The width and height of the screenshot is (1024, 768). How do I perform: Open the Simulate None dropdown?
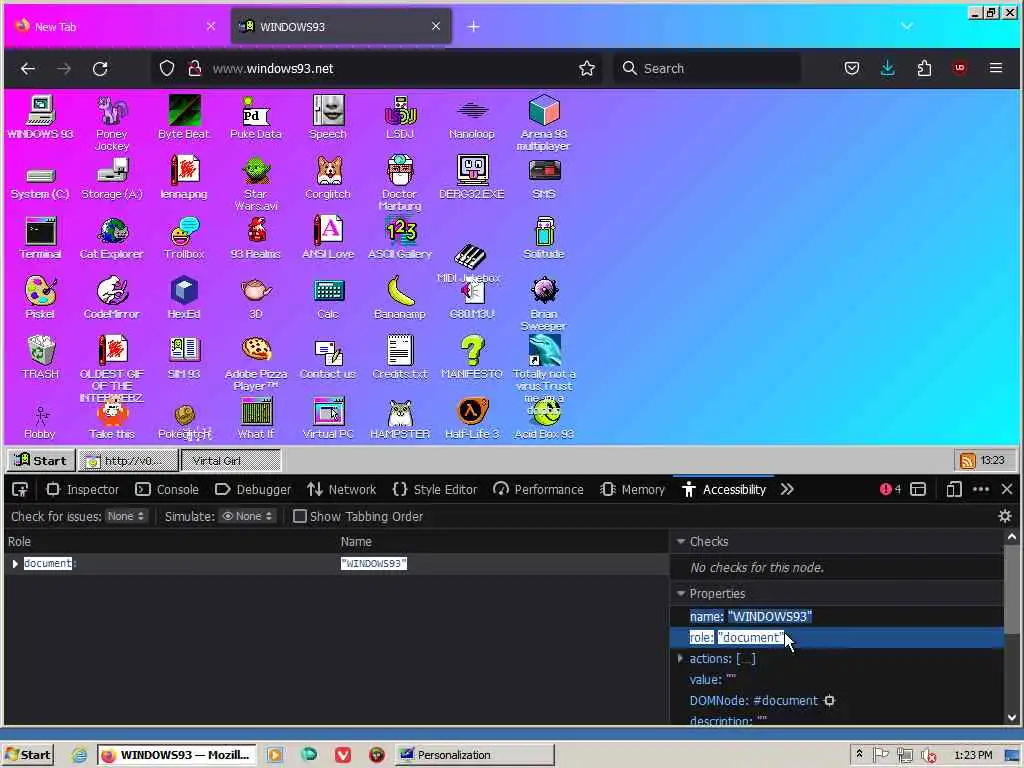247,517
